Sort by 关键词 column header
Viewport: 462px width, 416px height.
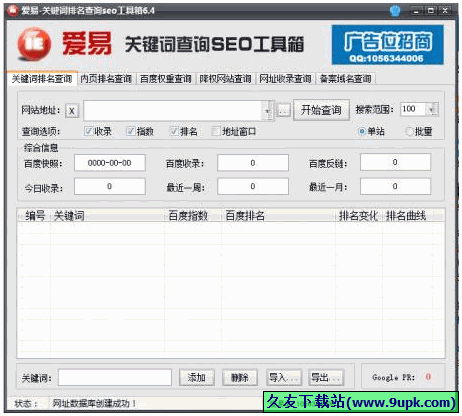[107, 216]
